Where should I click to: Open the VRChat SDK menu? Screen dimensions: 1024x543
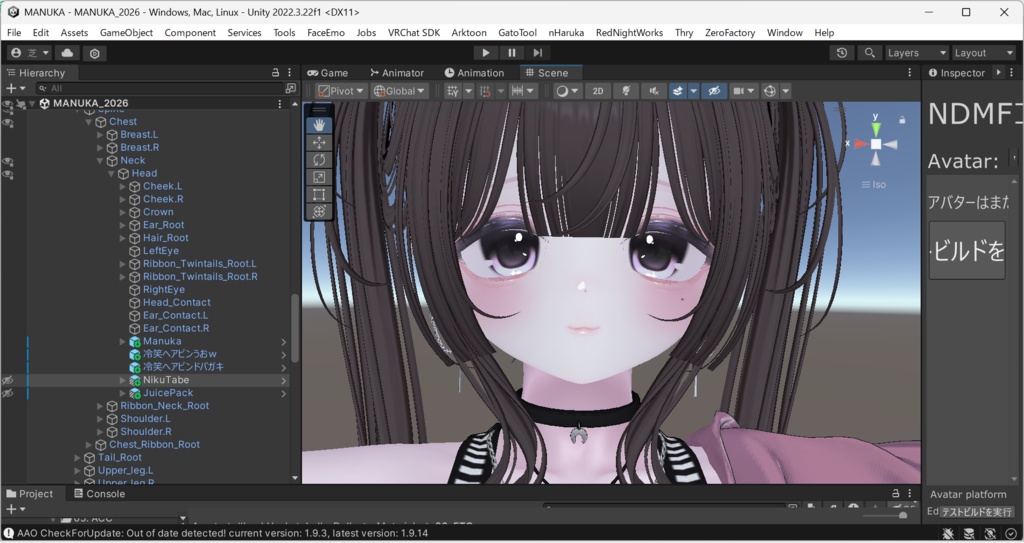tap(413, 33)
